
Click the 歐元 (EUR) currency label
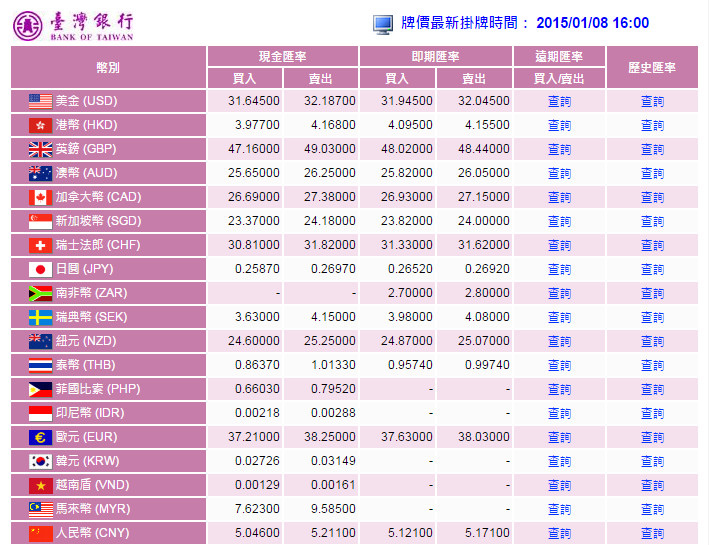click(86, 437)
